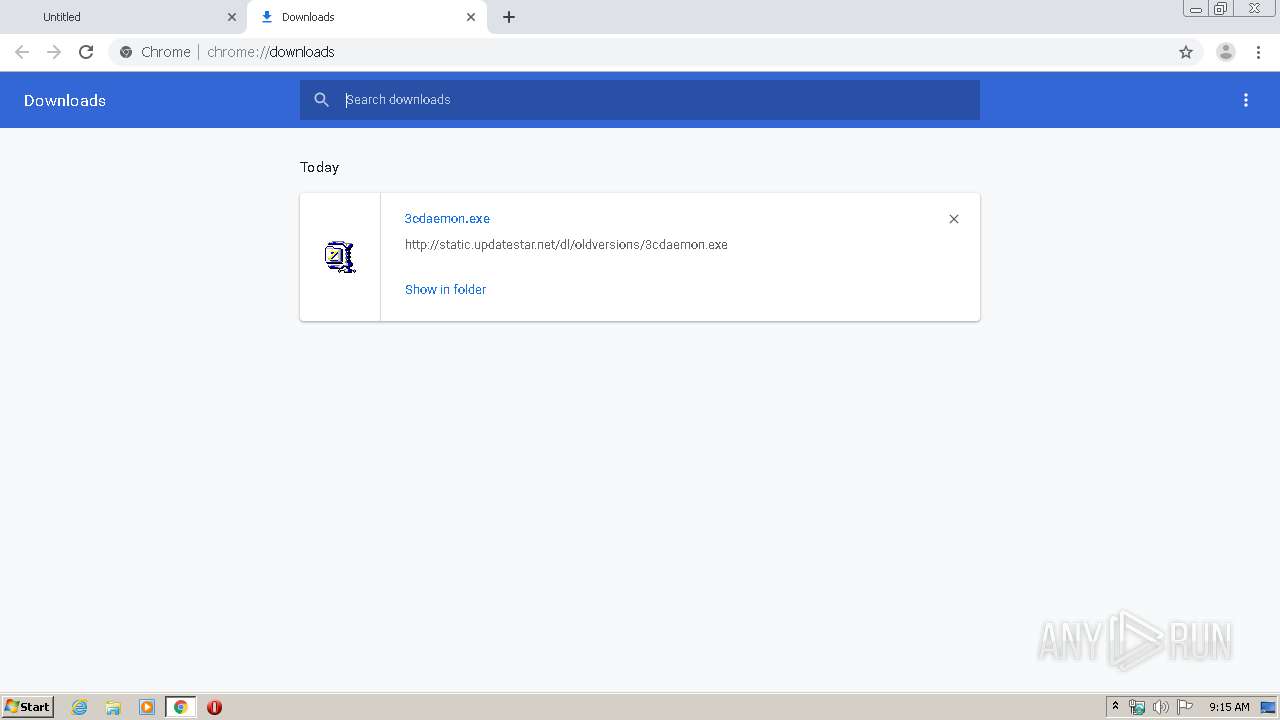Open Downloads page more actions menu
The height and width of the screenshot is (720, 1280).
1246,100
